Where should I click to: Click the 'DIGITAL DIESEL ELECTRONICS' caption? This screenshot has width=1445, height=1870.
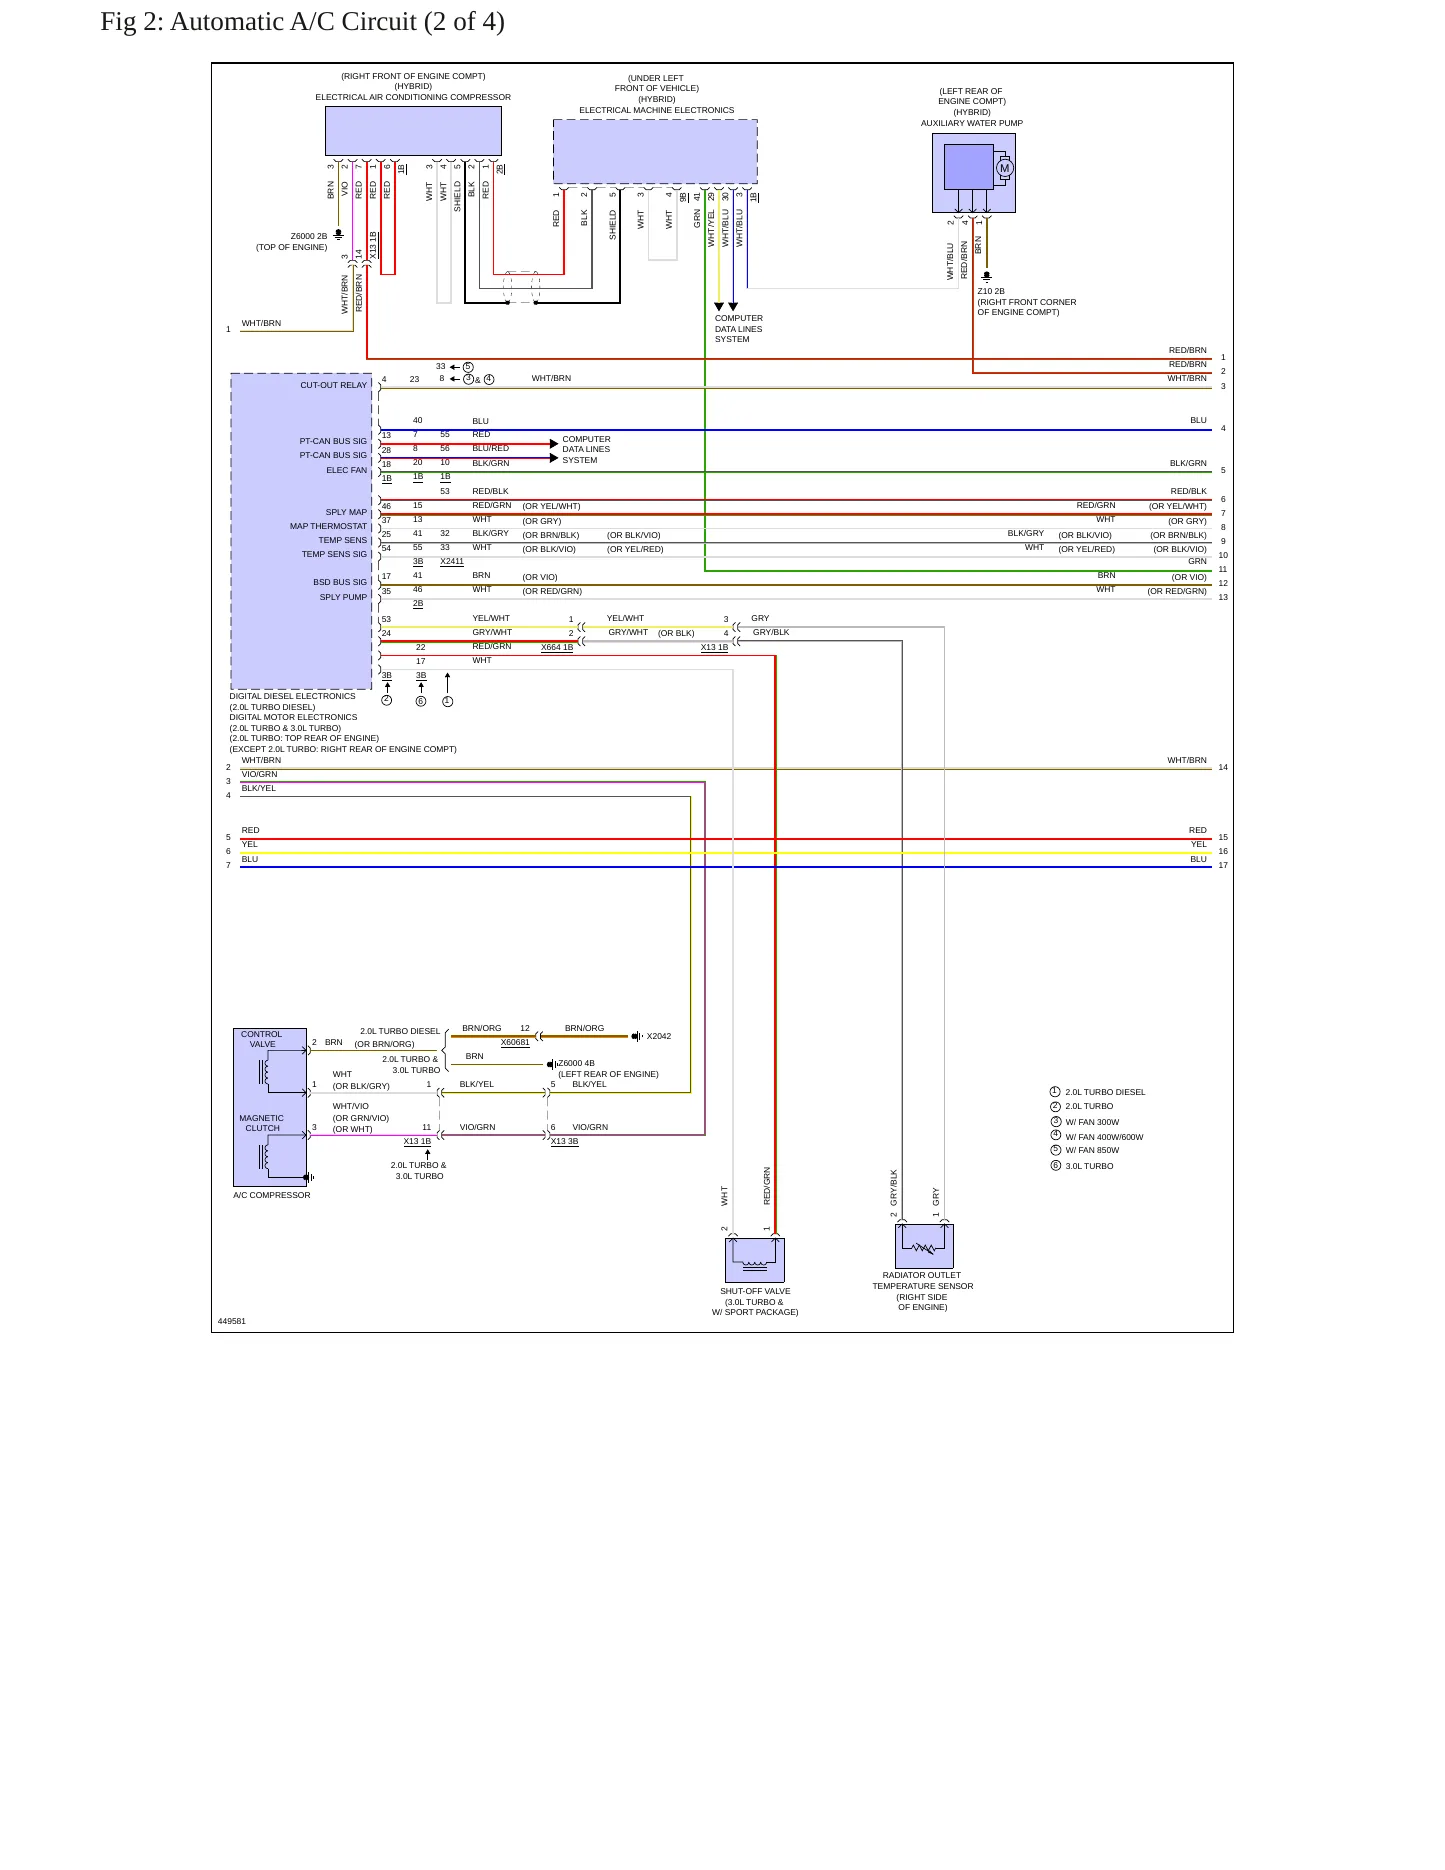pyautogui.click(x=292, y=696)
